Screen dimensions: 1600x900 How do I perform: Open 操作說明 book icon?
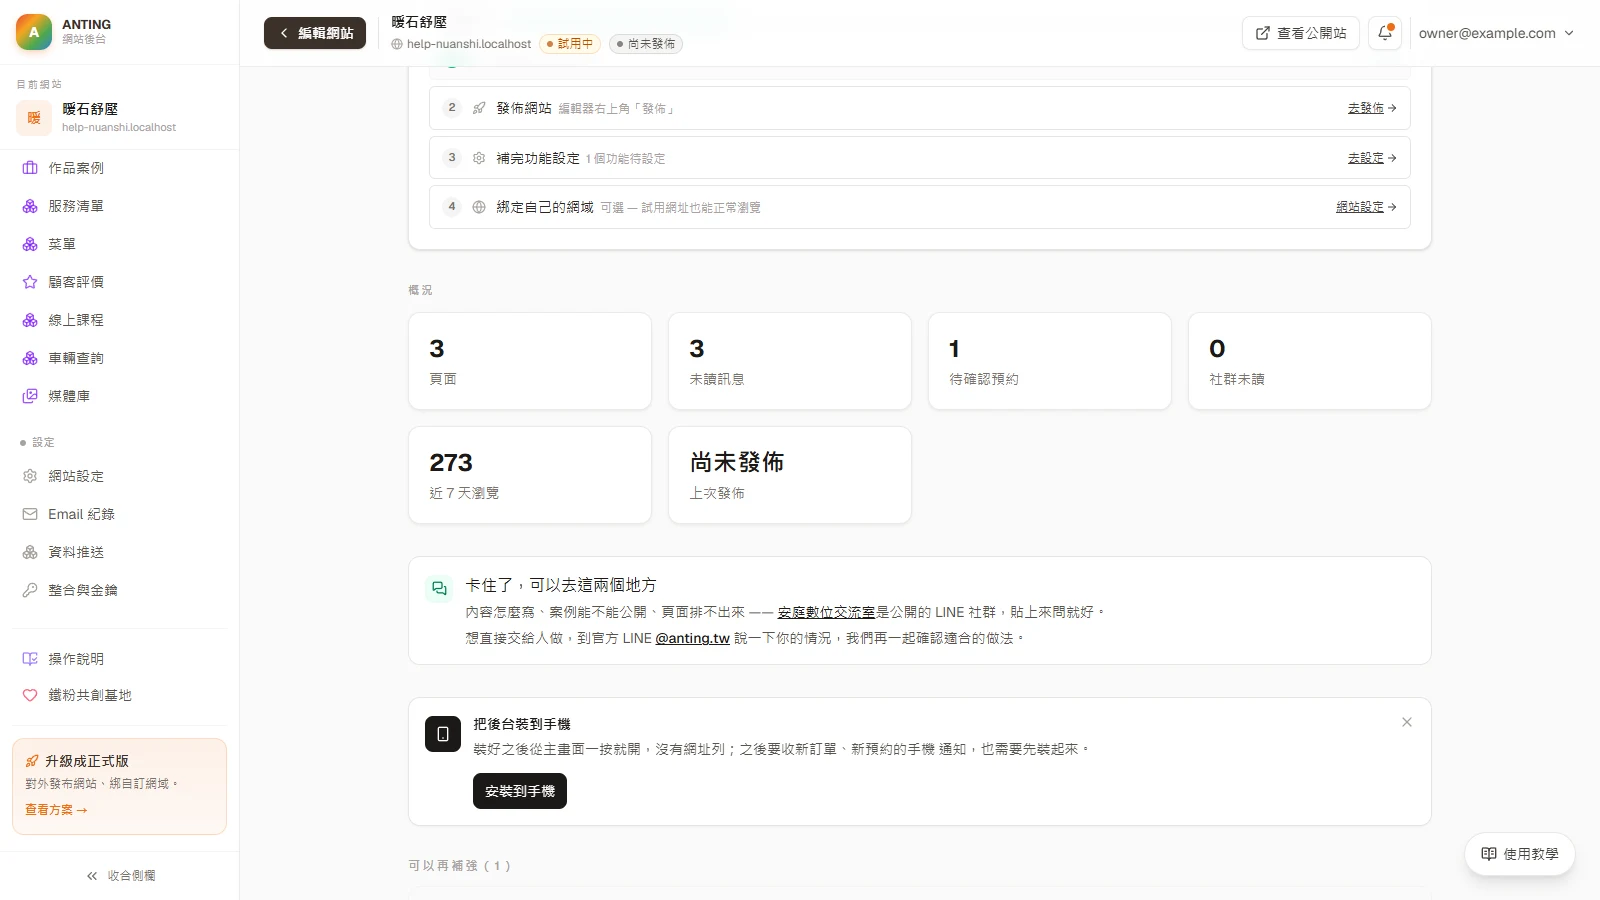coord(30,659)
